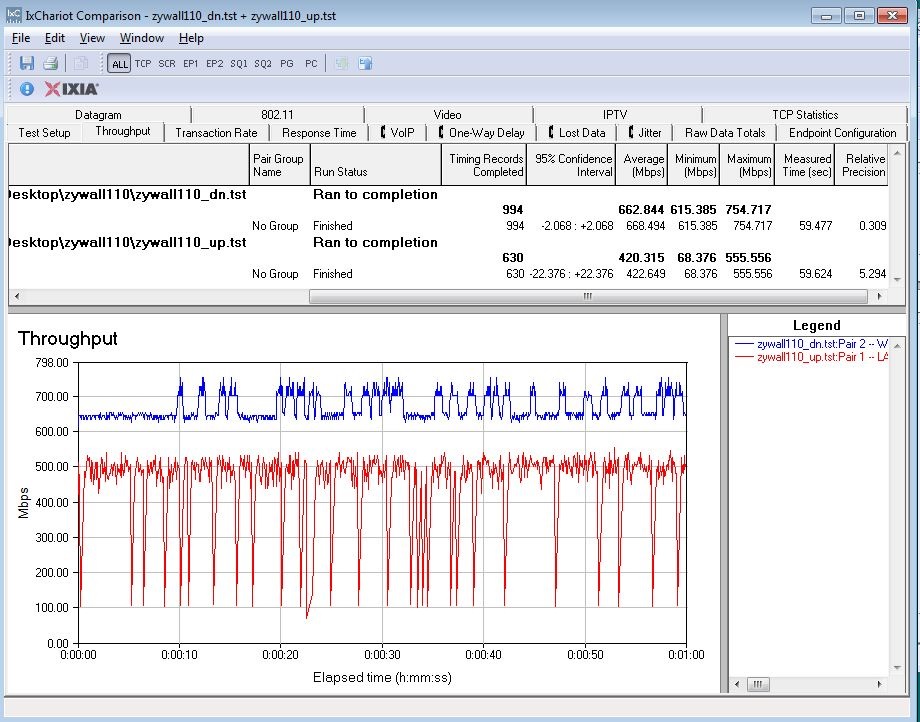Click the Relative Precision column header
Screen dimensions: 920x722
point(861,165)
